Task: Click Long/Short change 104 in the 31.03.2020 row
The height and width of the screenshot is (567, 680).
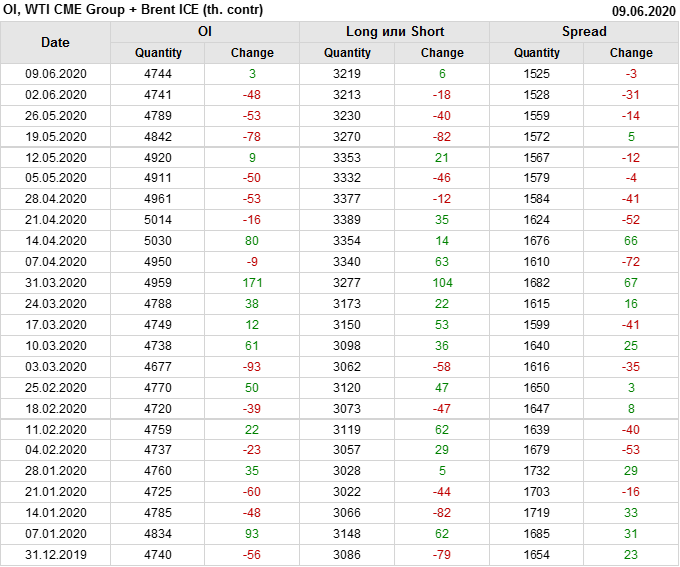Action: (442, 283)
